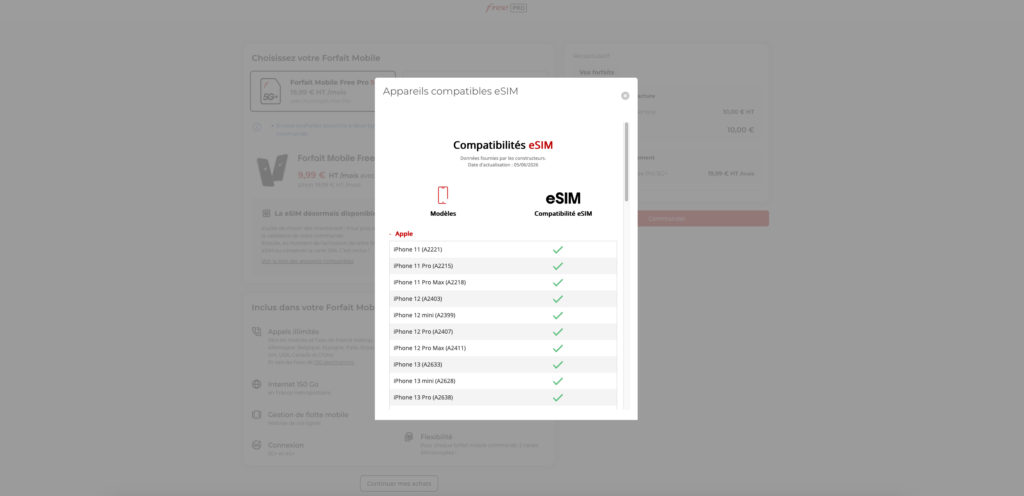
Task: Click the 'Vos forfaits' summary heading
Action: [x=597, y=72]
